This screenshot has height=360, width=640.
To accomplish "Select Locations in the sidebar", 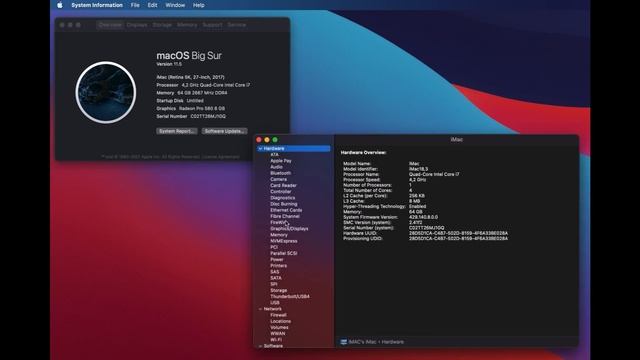I will tap(281, 321).
